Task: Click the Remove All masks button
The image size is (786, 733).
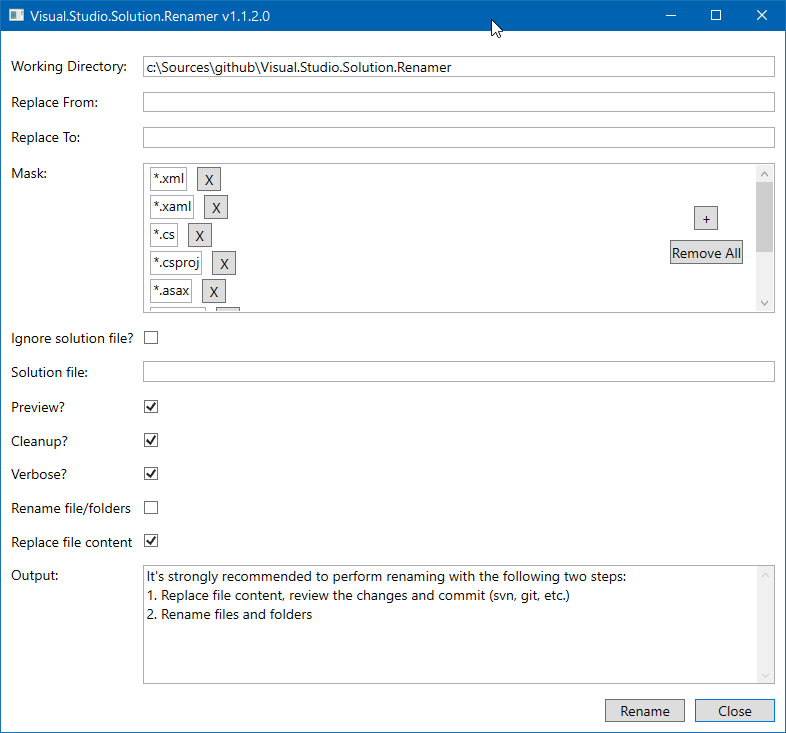Action: [706, 253]
